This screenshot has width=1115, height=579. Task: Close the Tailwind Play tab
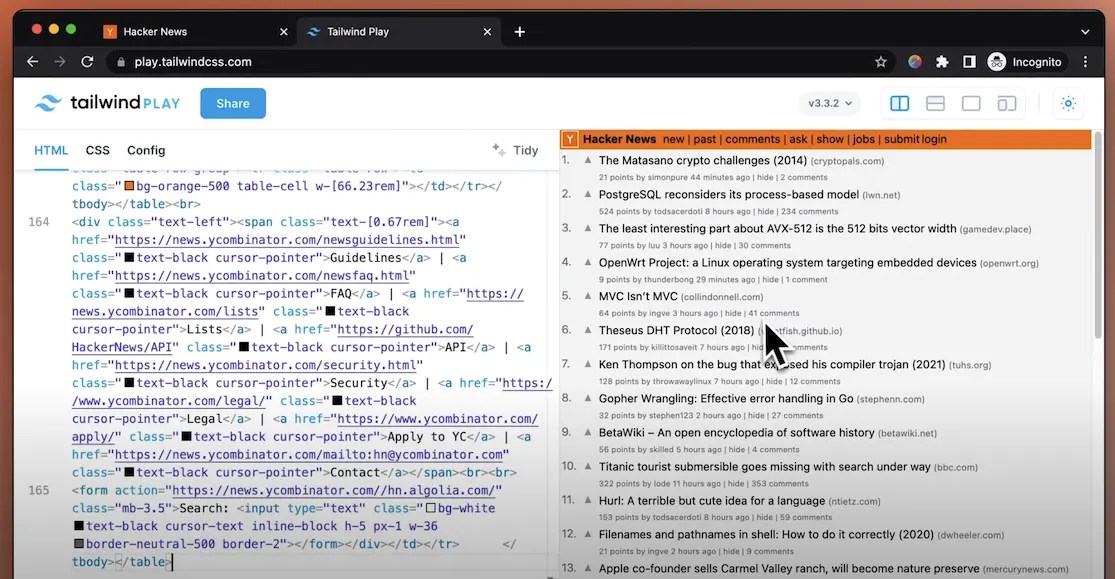click(x=487, y=31)
